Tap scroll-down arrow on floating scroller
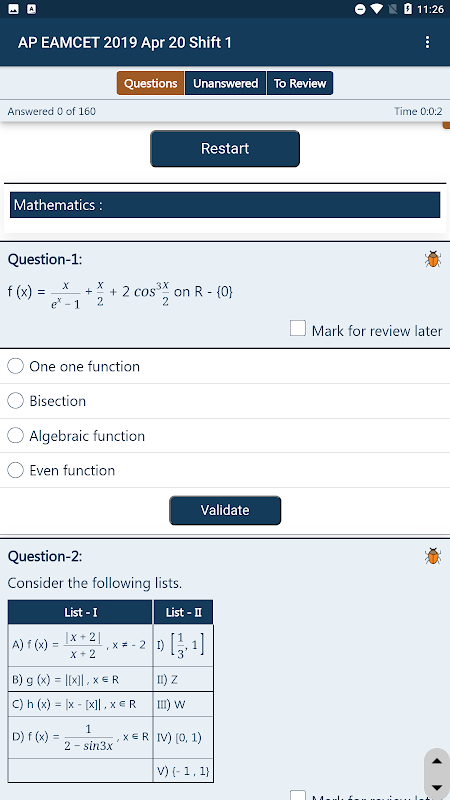Viewport: 450px width, 800px height. click(x=437, y=788)
